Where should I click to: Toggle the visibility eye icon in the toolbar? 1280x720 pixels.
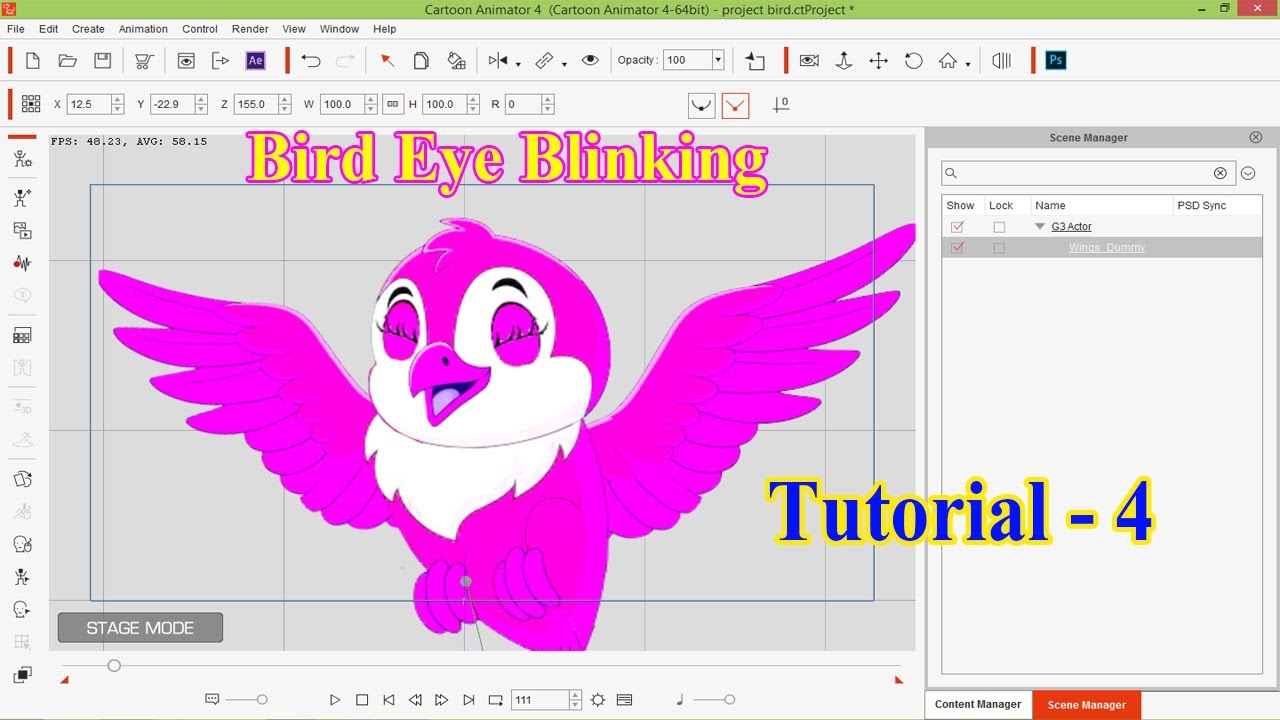pyautogui.click(x=590, y=61)
